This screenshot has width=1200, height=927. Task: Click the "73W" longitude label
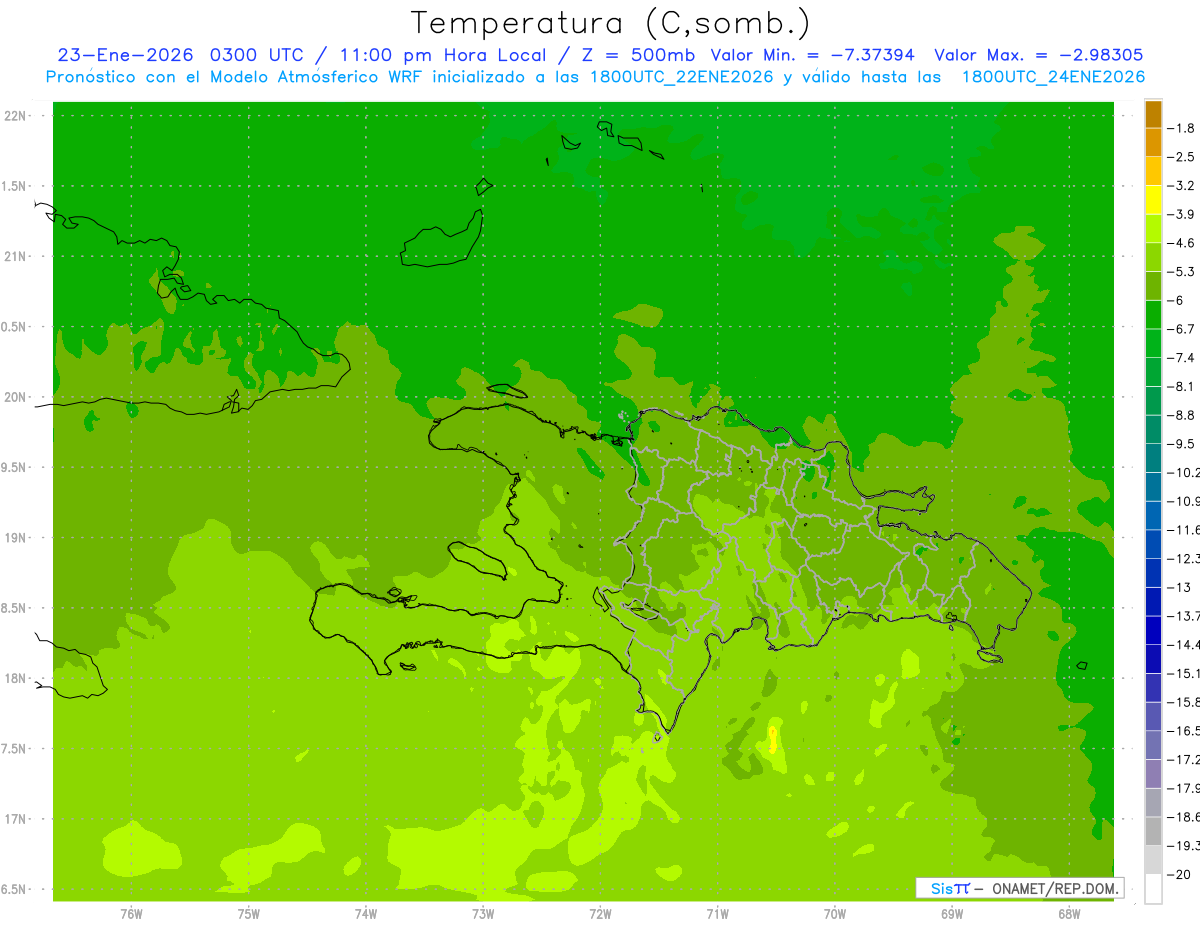[483, 913]
